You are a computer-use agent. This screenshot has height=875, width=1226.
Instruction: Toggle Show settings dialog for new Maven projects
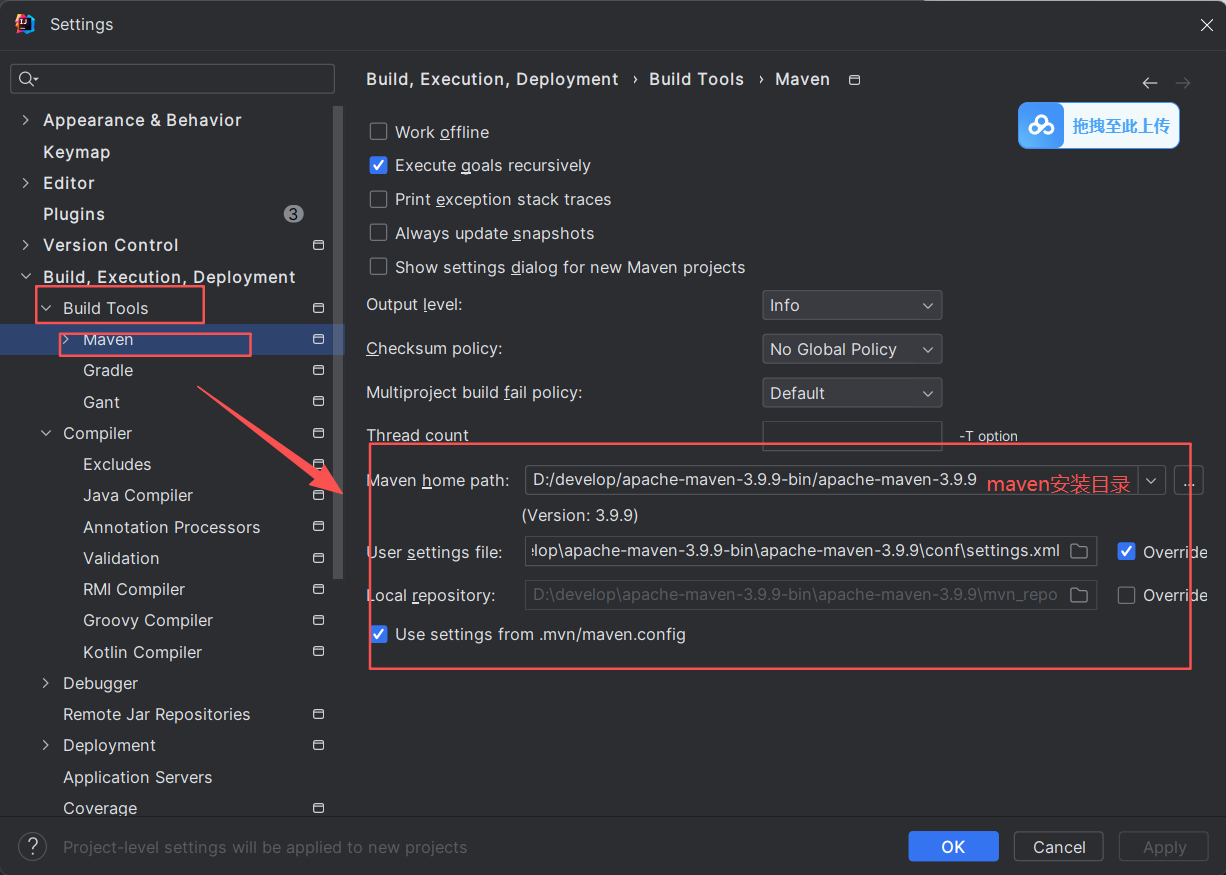(x=378, y=267)
